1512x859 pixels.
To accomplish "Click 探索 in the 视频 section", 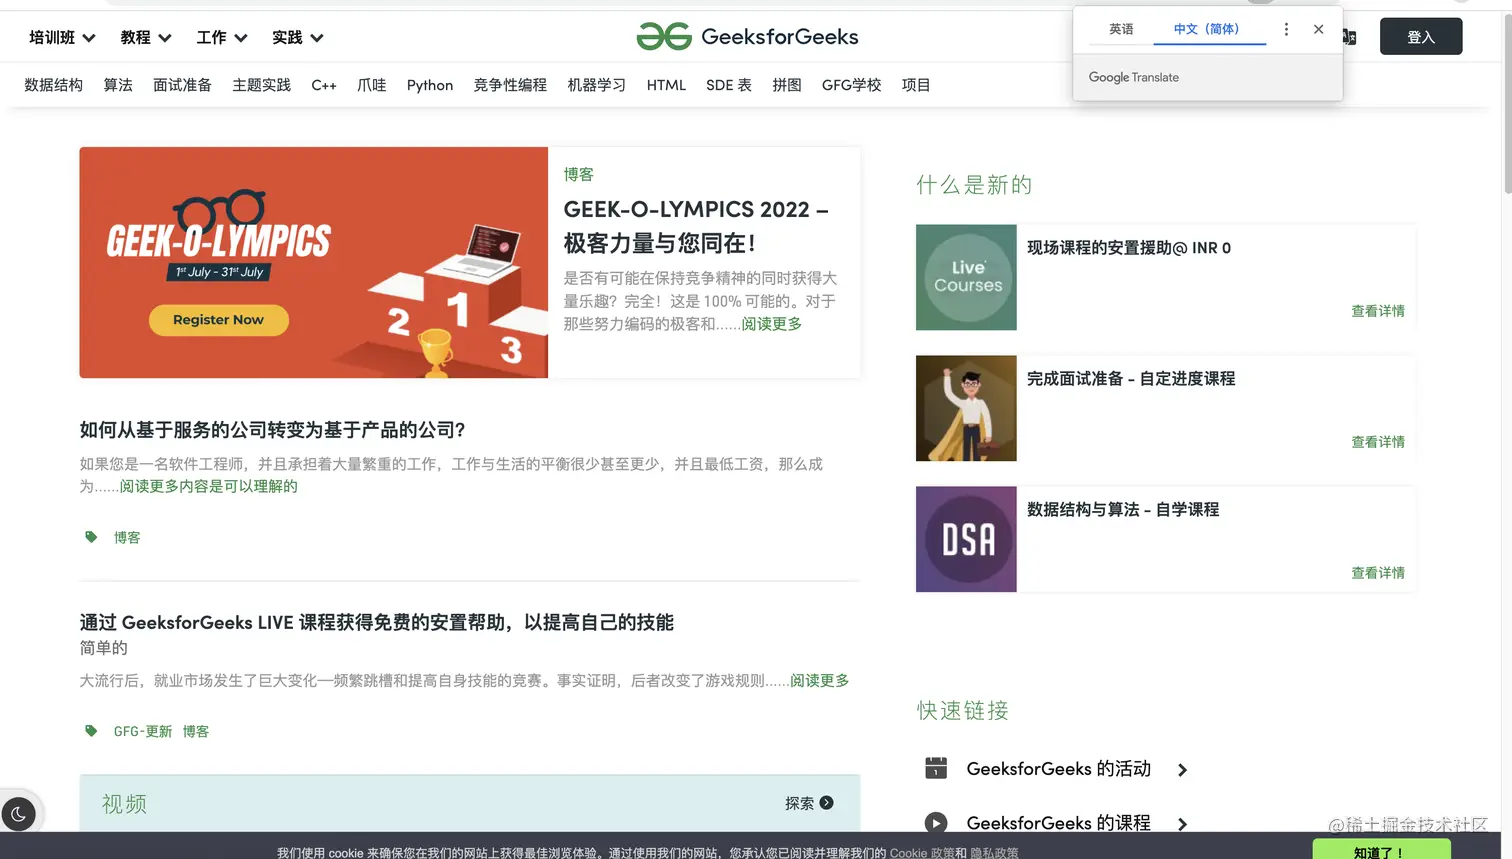I will pos(799,803).
